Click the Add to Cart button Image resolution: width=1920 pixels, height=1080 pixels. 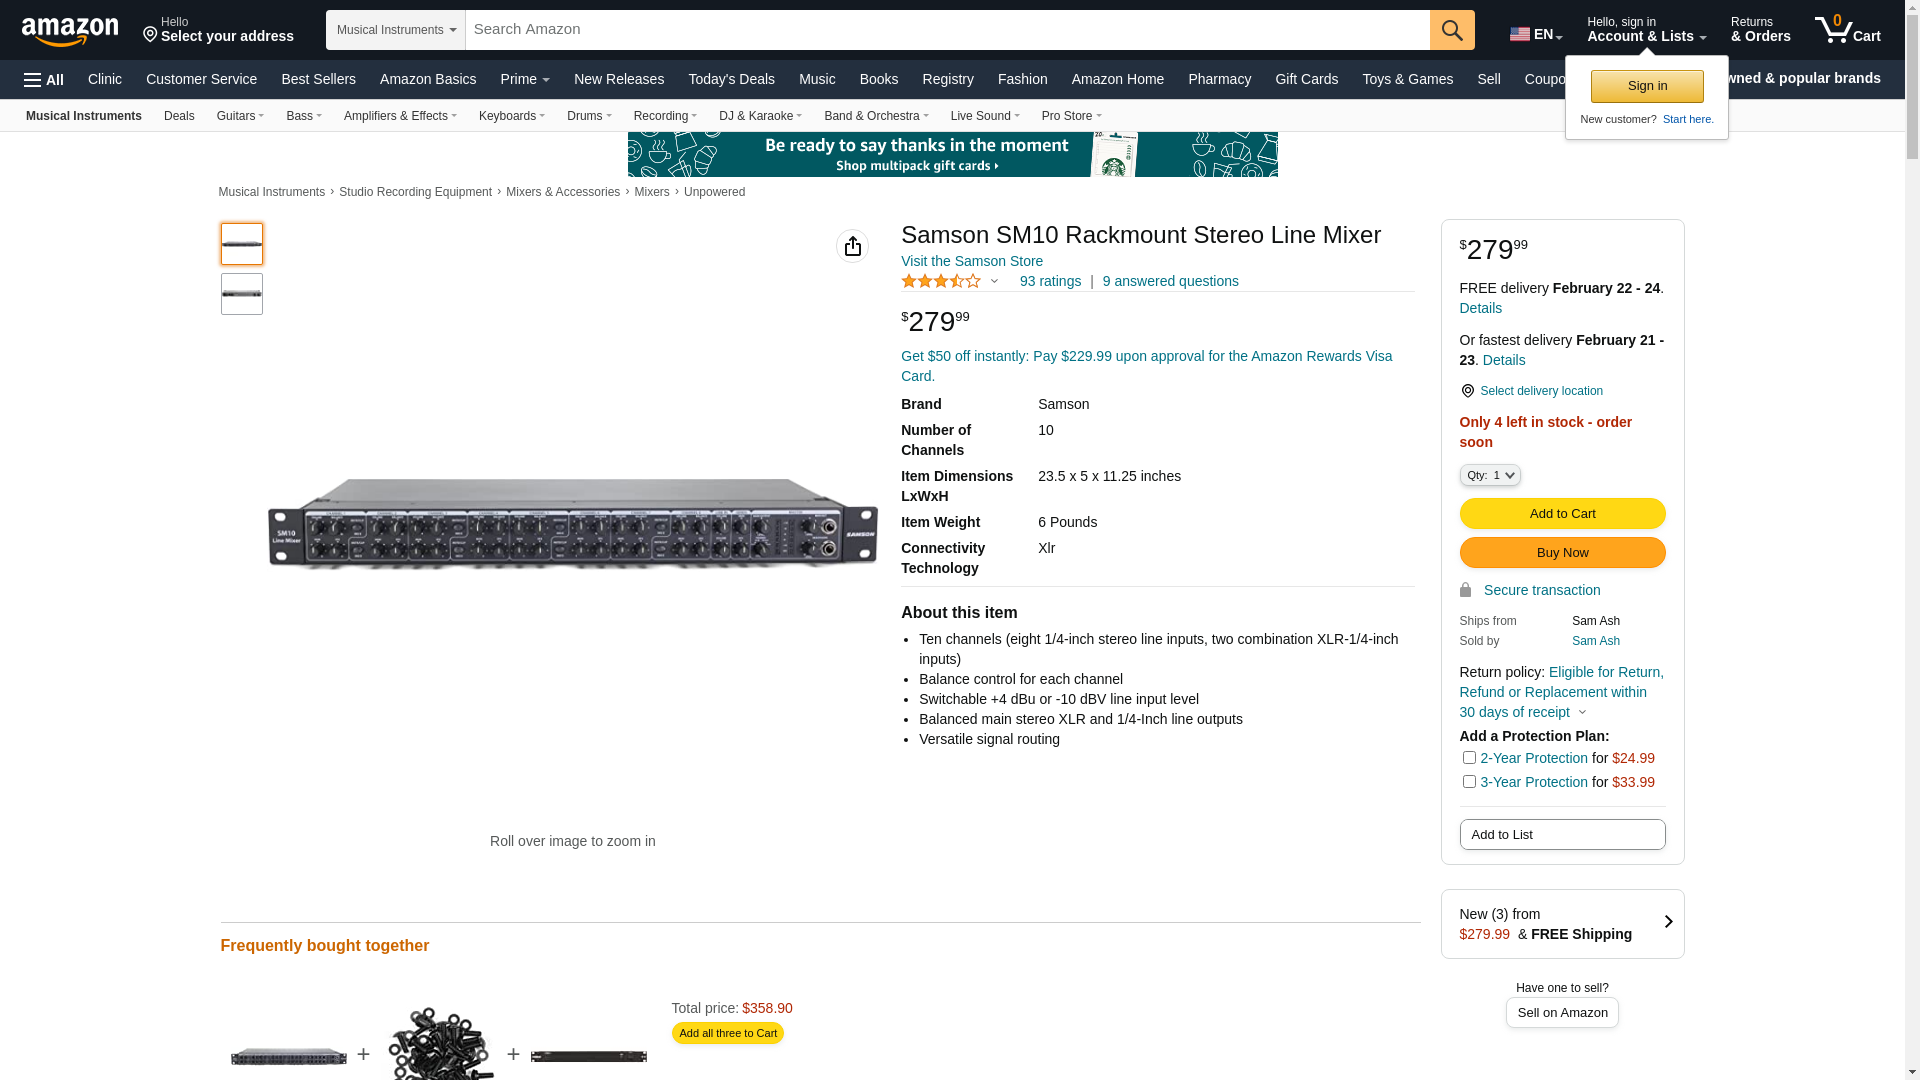pyautogui.click(x=1562, y=514)
